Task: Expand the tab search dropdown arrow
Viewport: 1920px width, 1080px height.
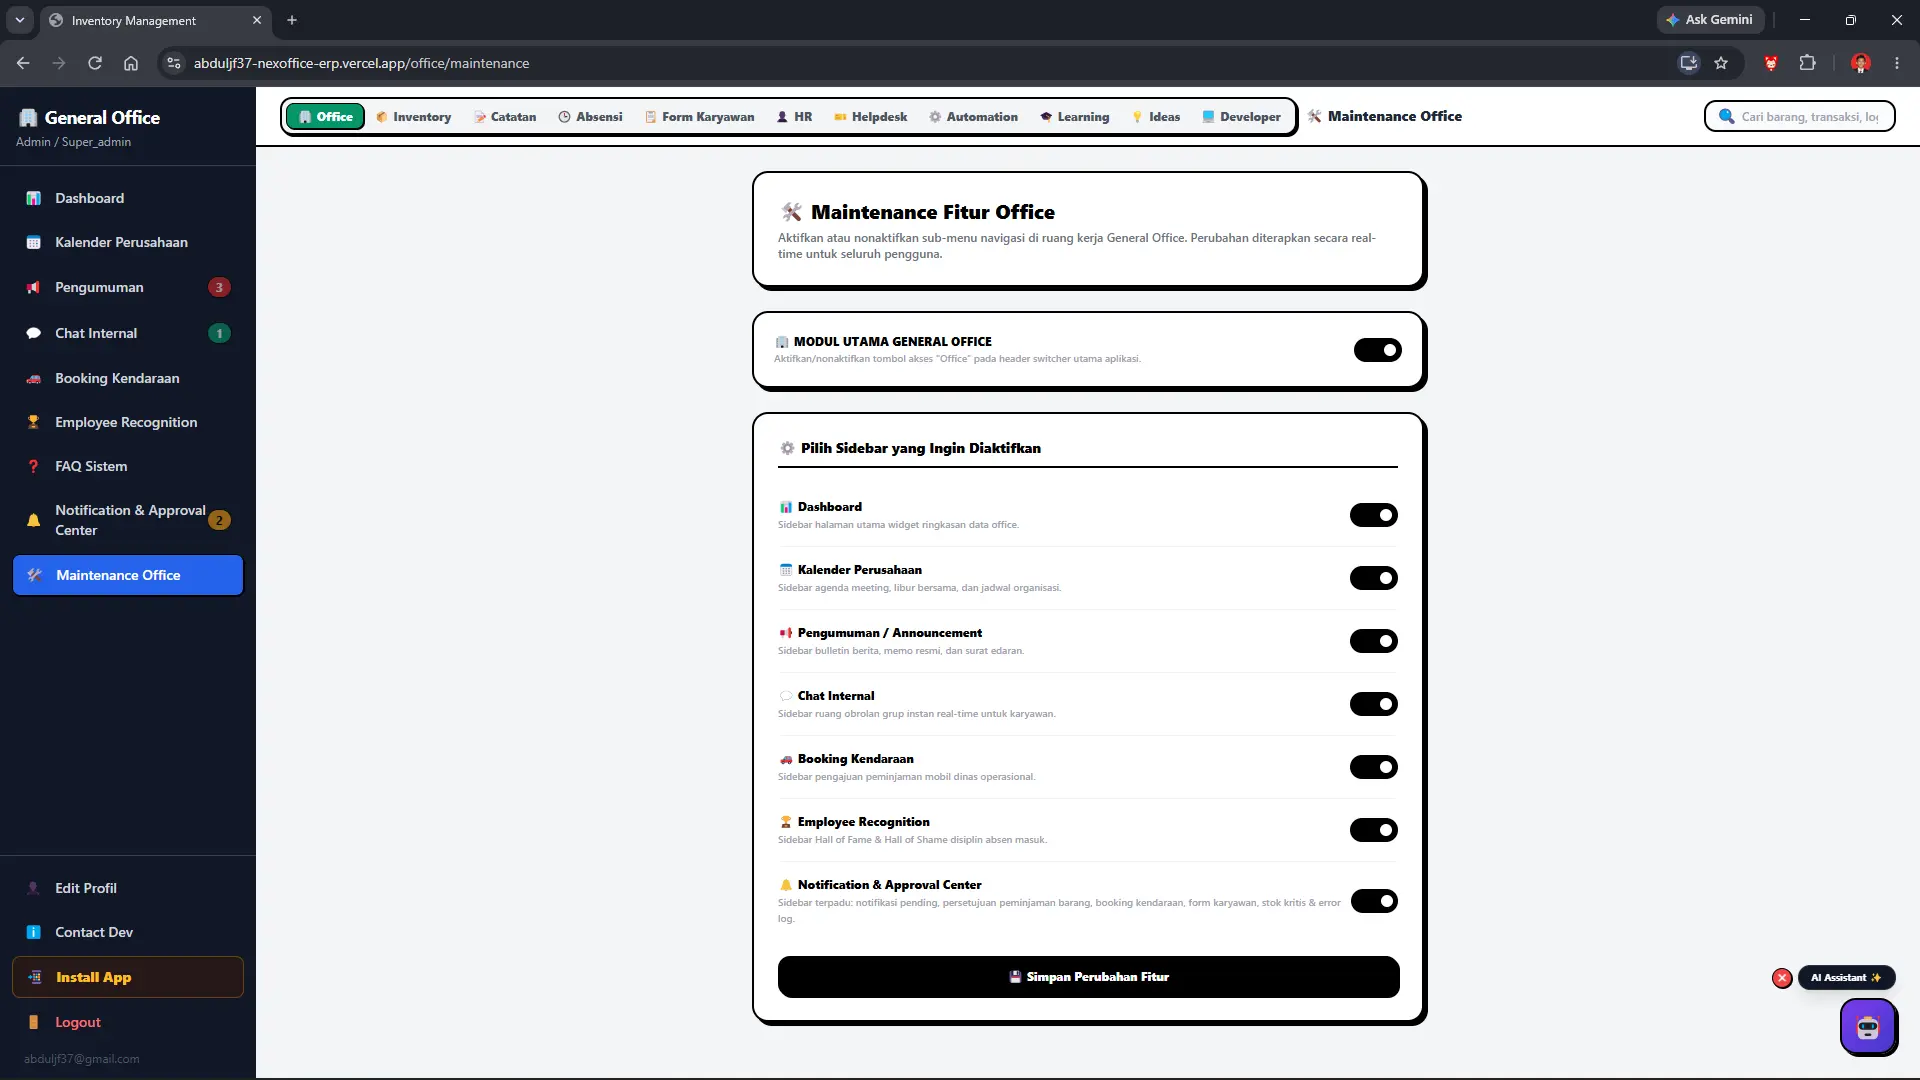Action: point(19,20)
